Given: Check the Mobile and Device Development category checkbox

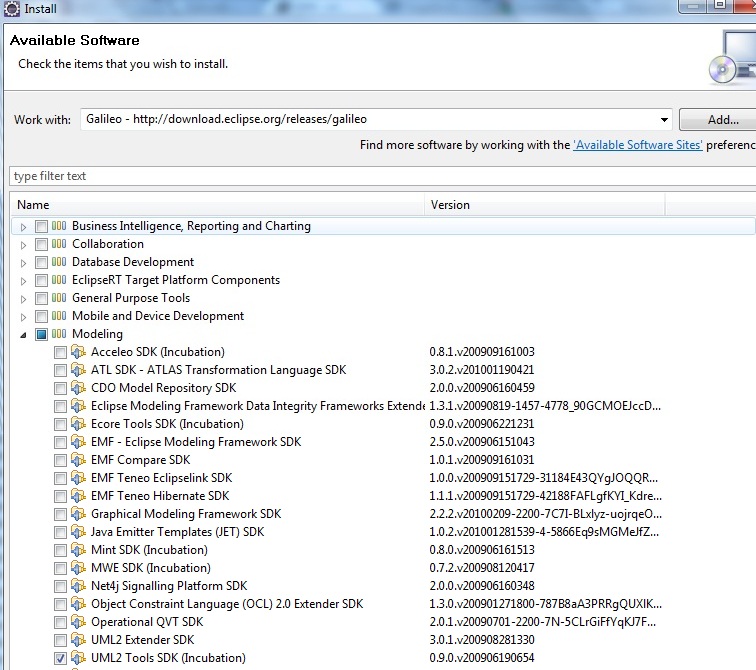Looking at the screenshot, I should 41,317.
